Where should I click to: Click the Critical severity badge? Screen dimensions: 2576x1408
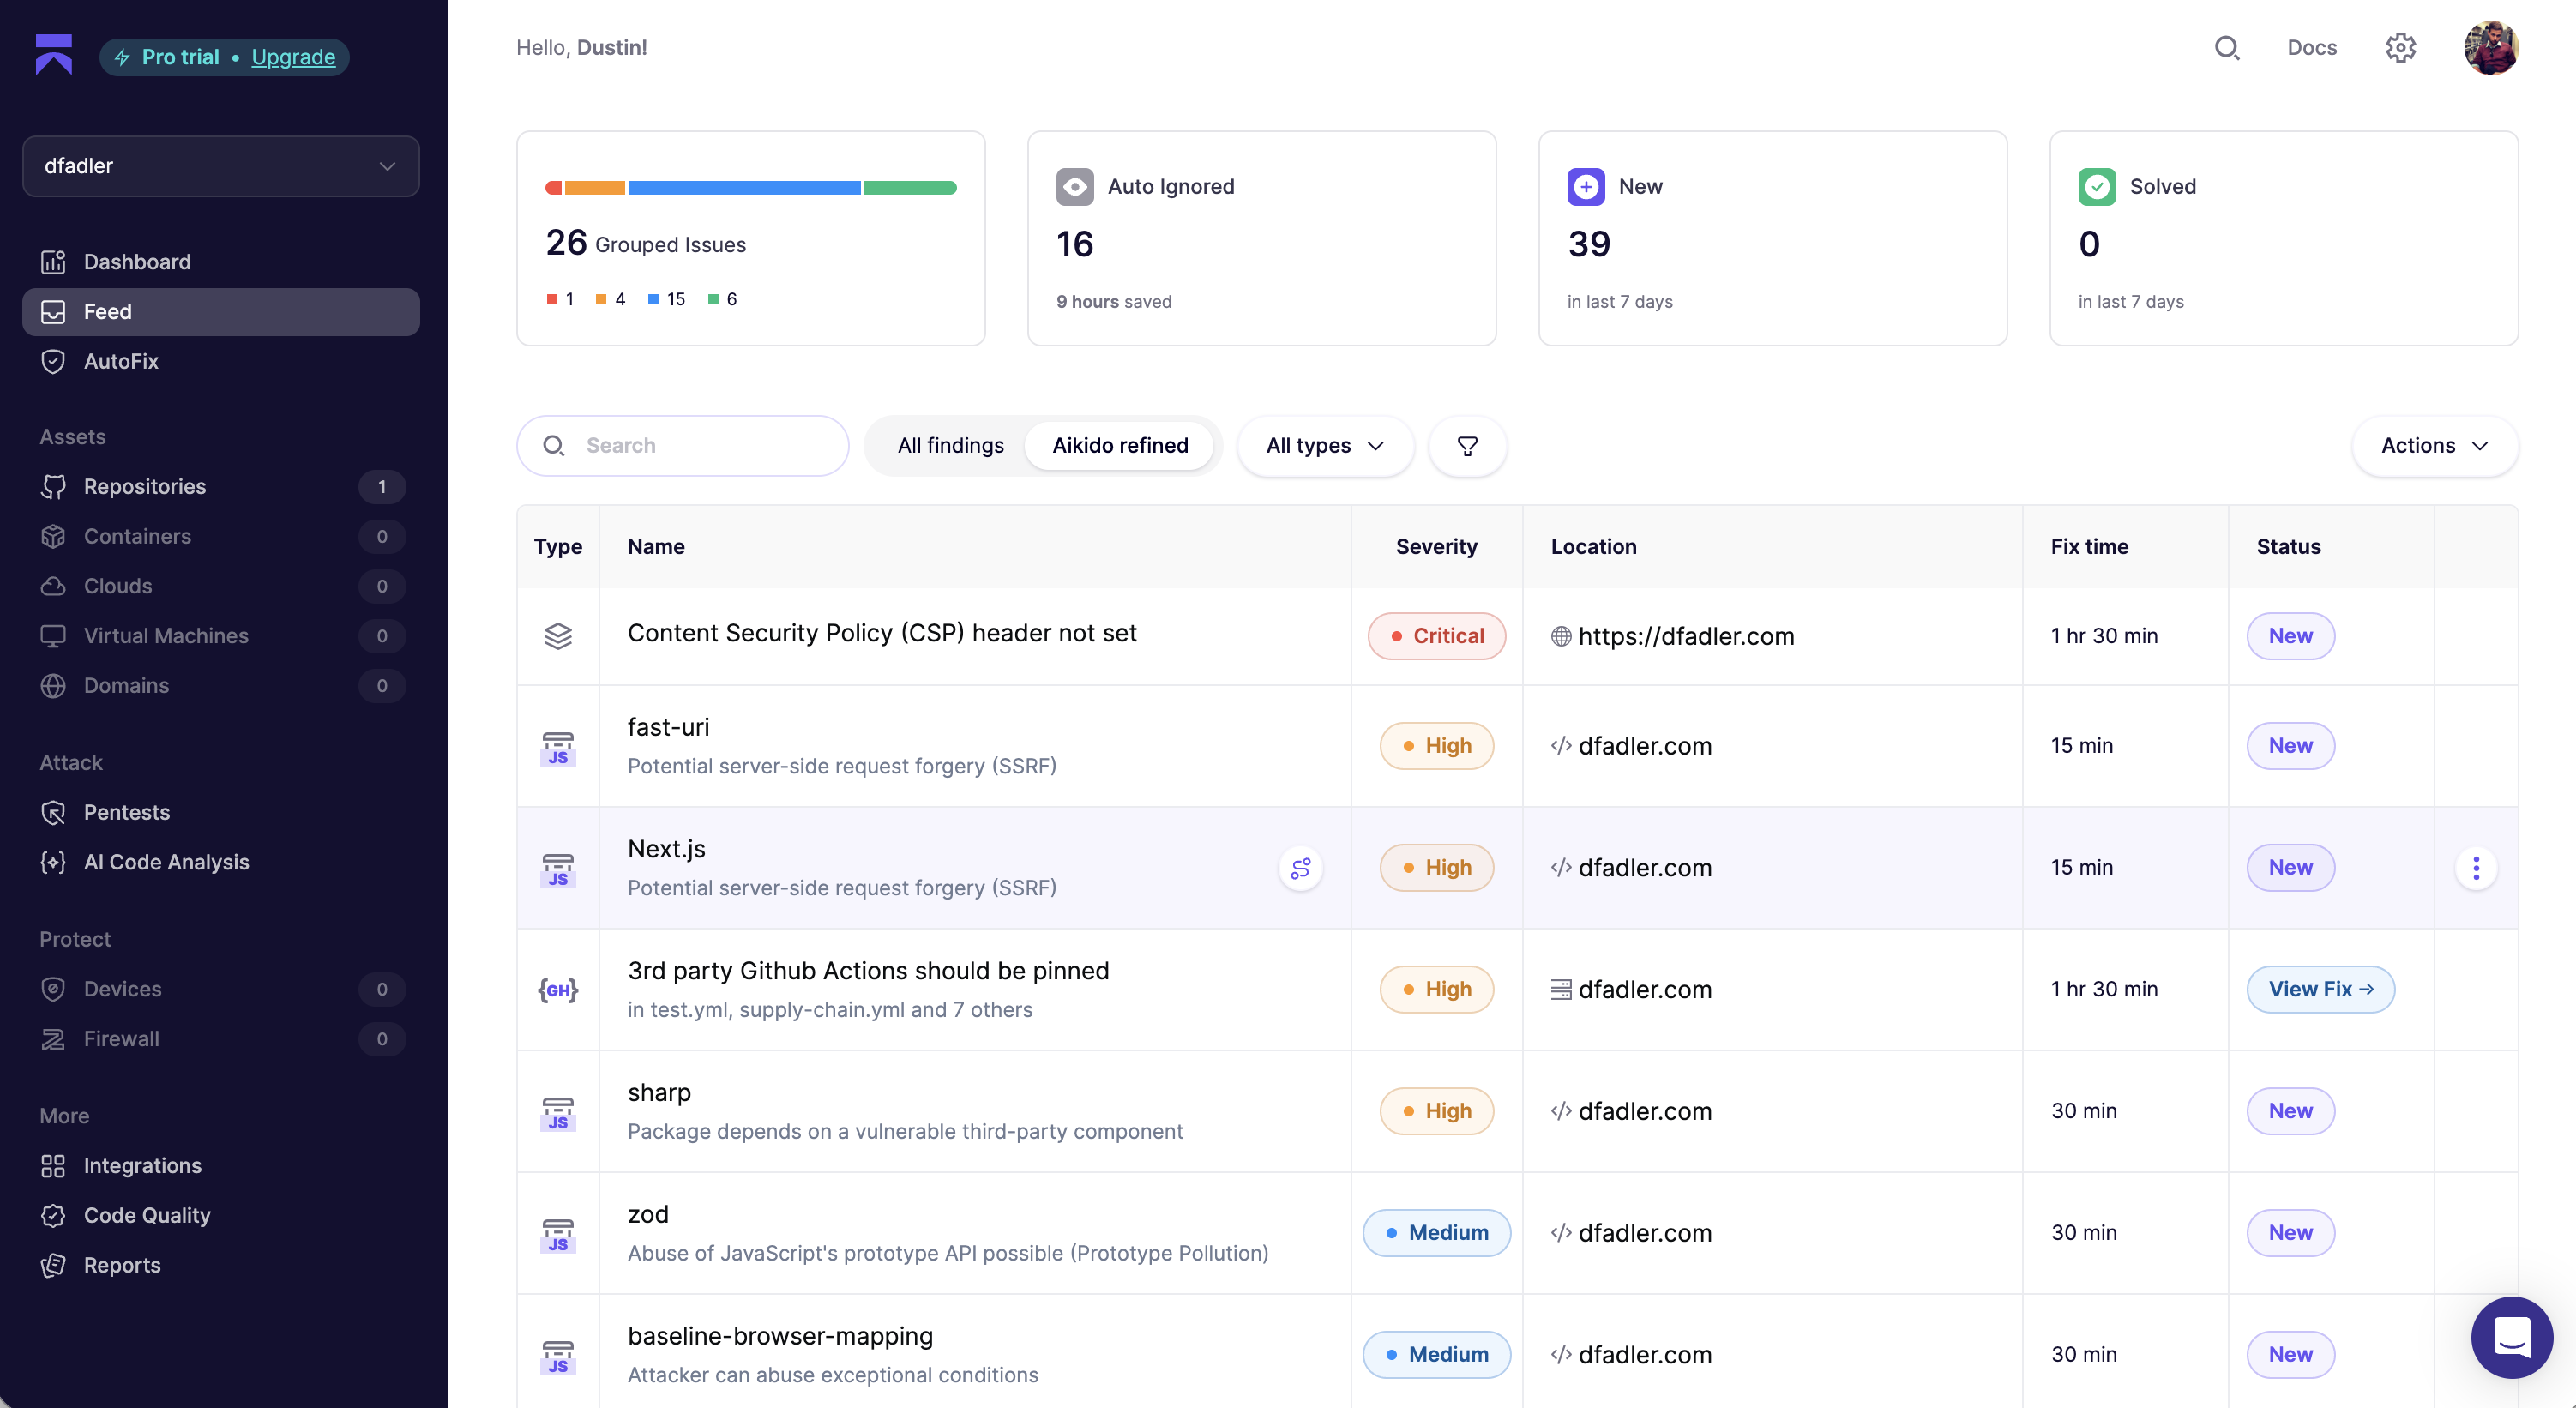pyautogui.click(x=1436, y=636)
